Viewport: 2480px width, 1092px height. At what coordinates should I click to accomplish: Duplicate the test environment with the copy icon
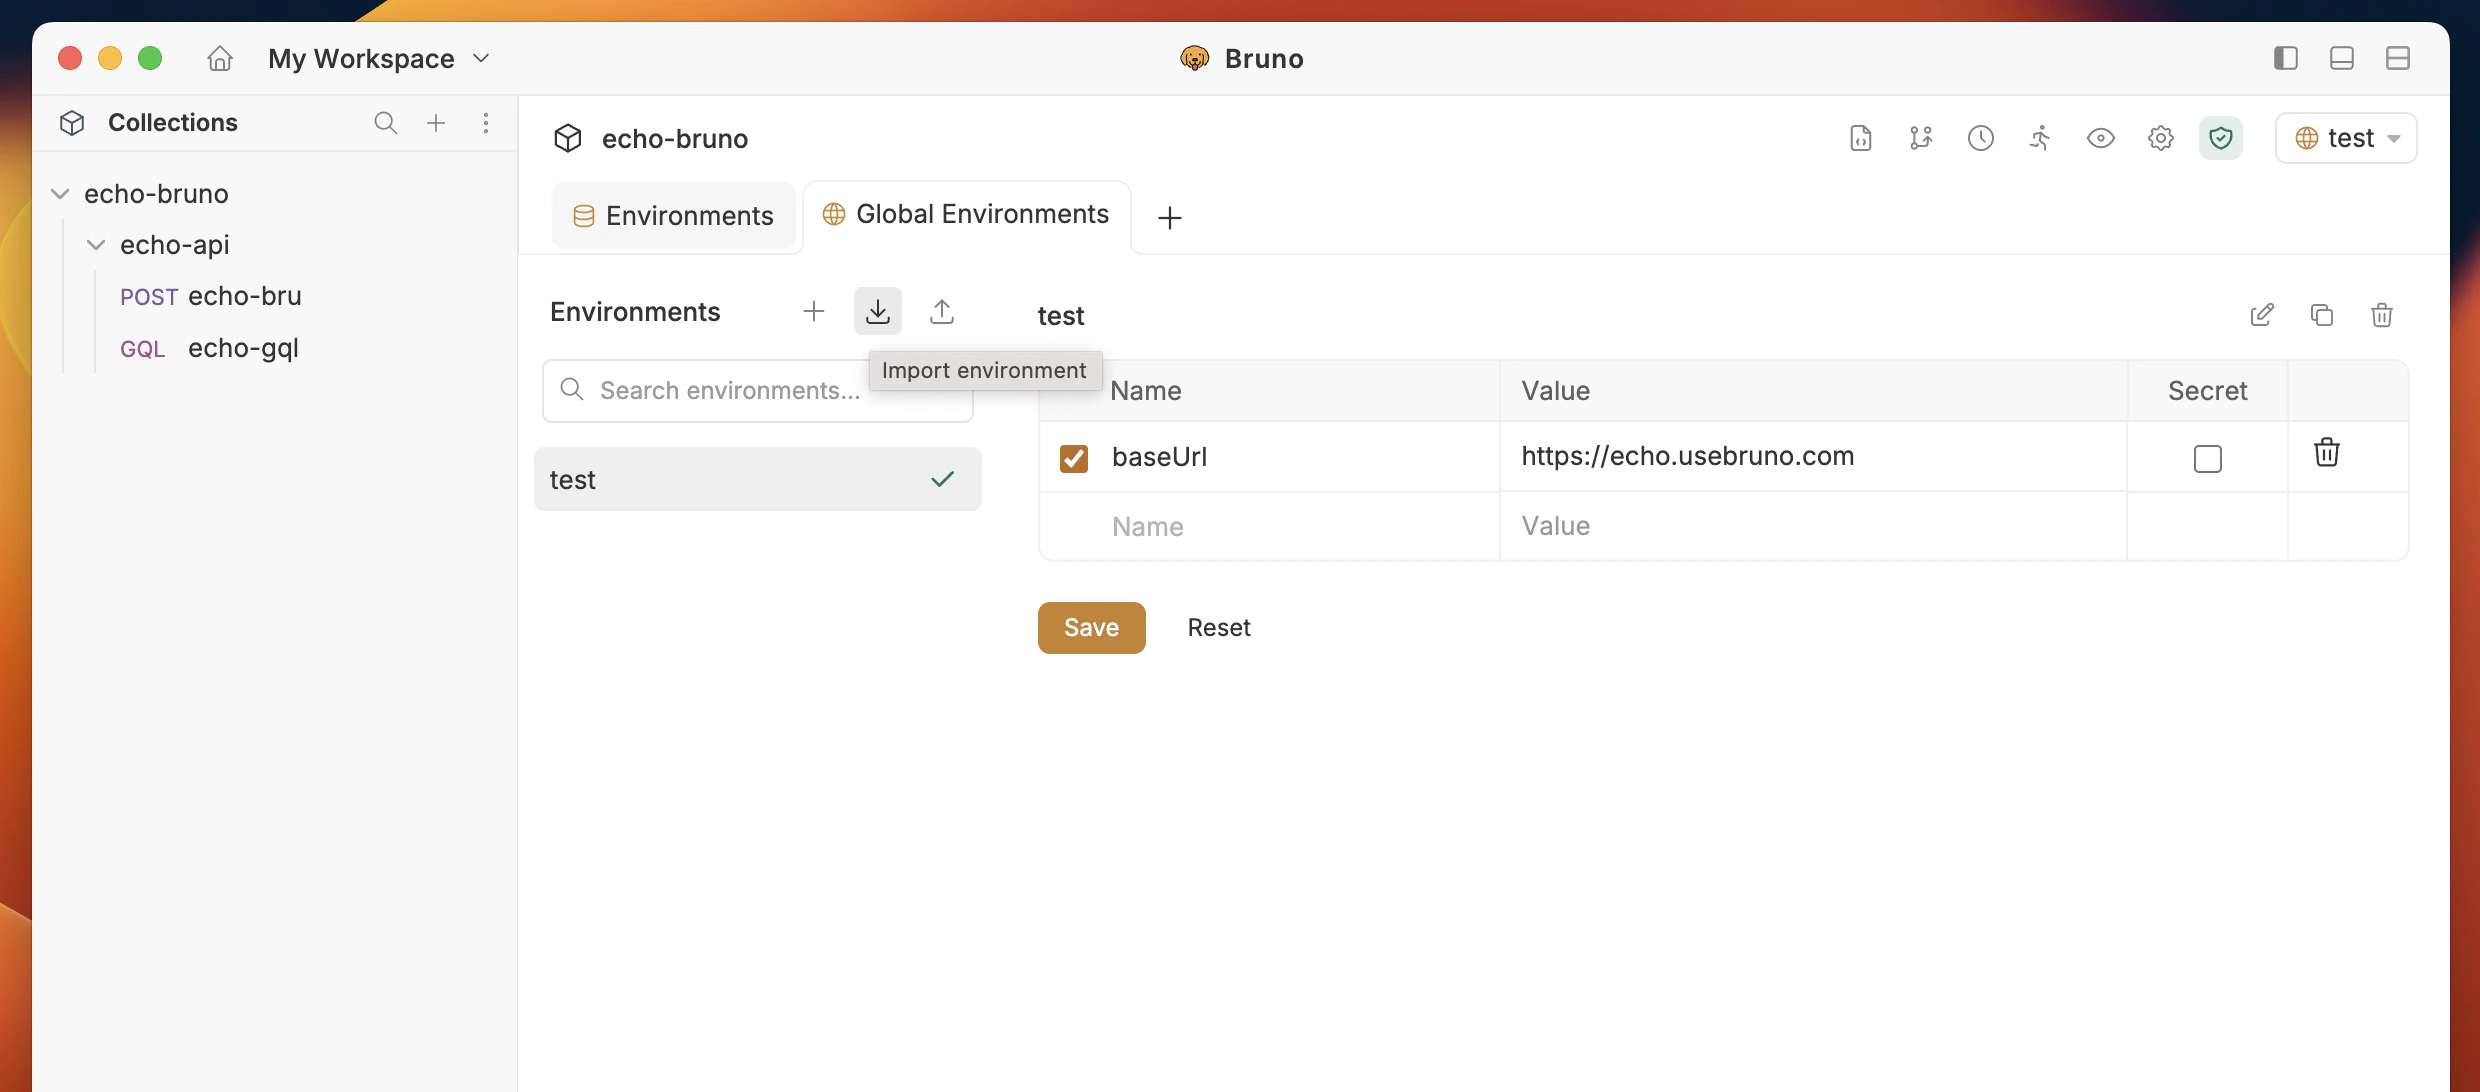coord(2322,315)
